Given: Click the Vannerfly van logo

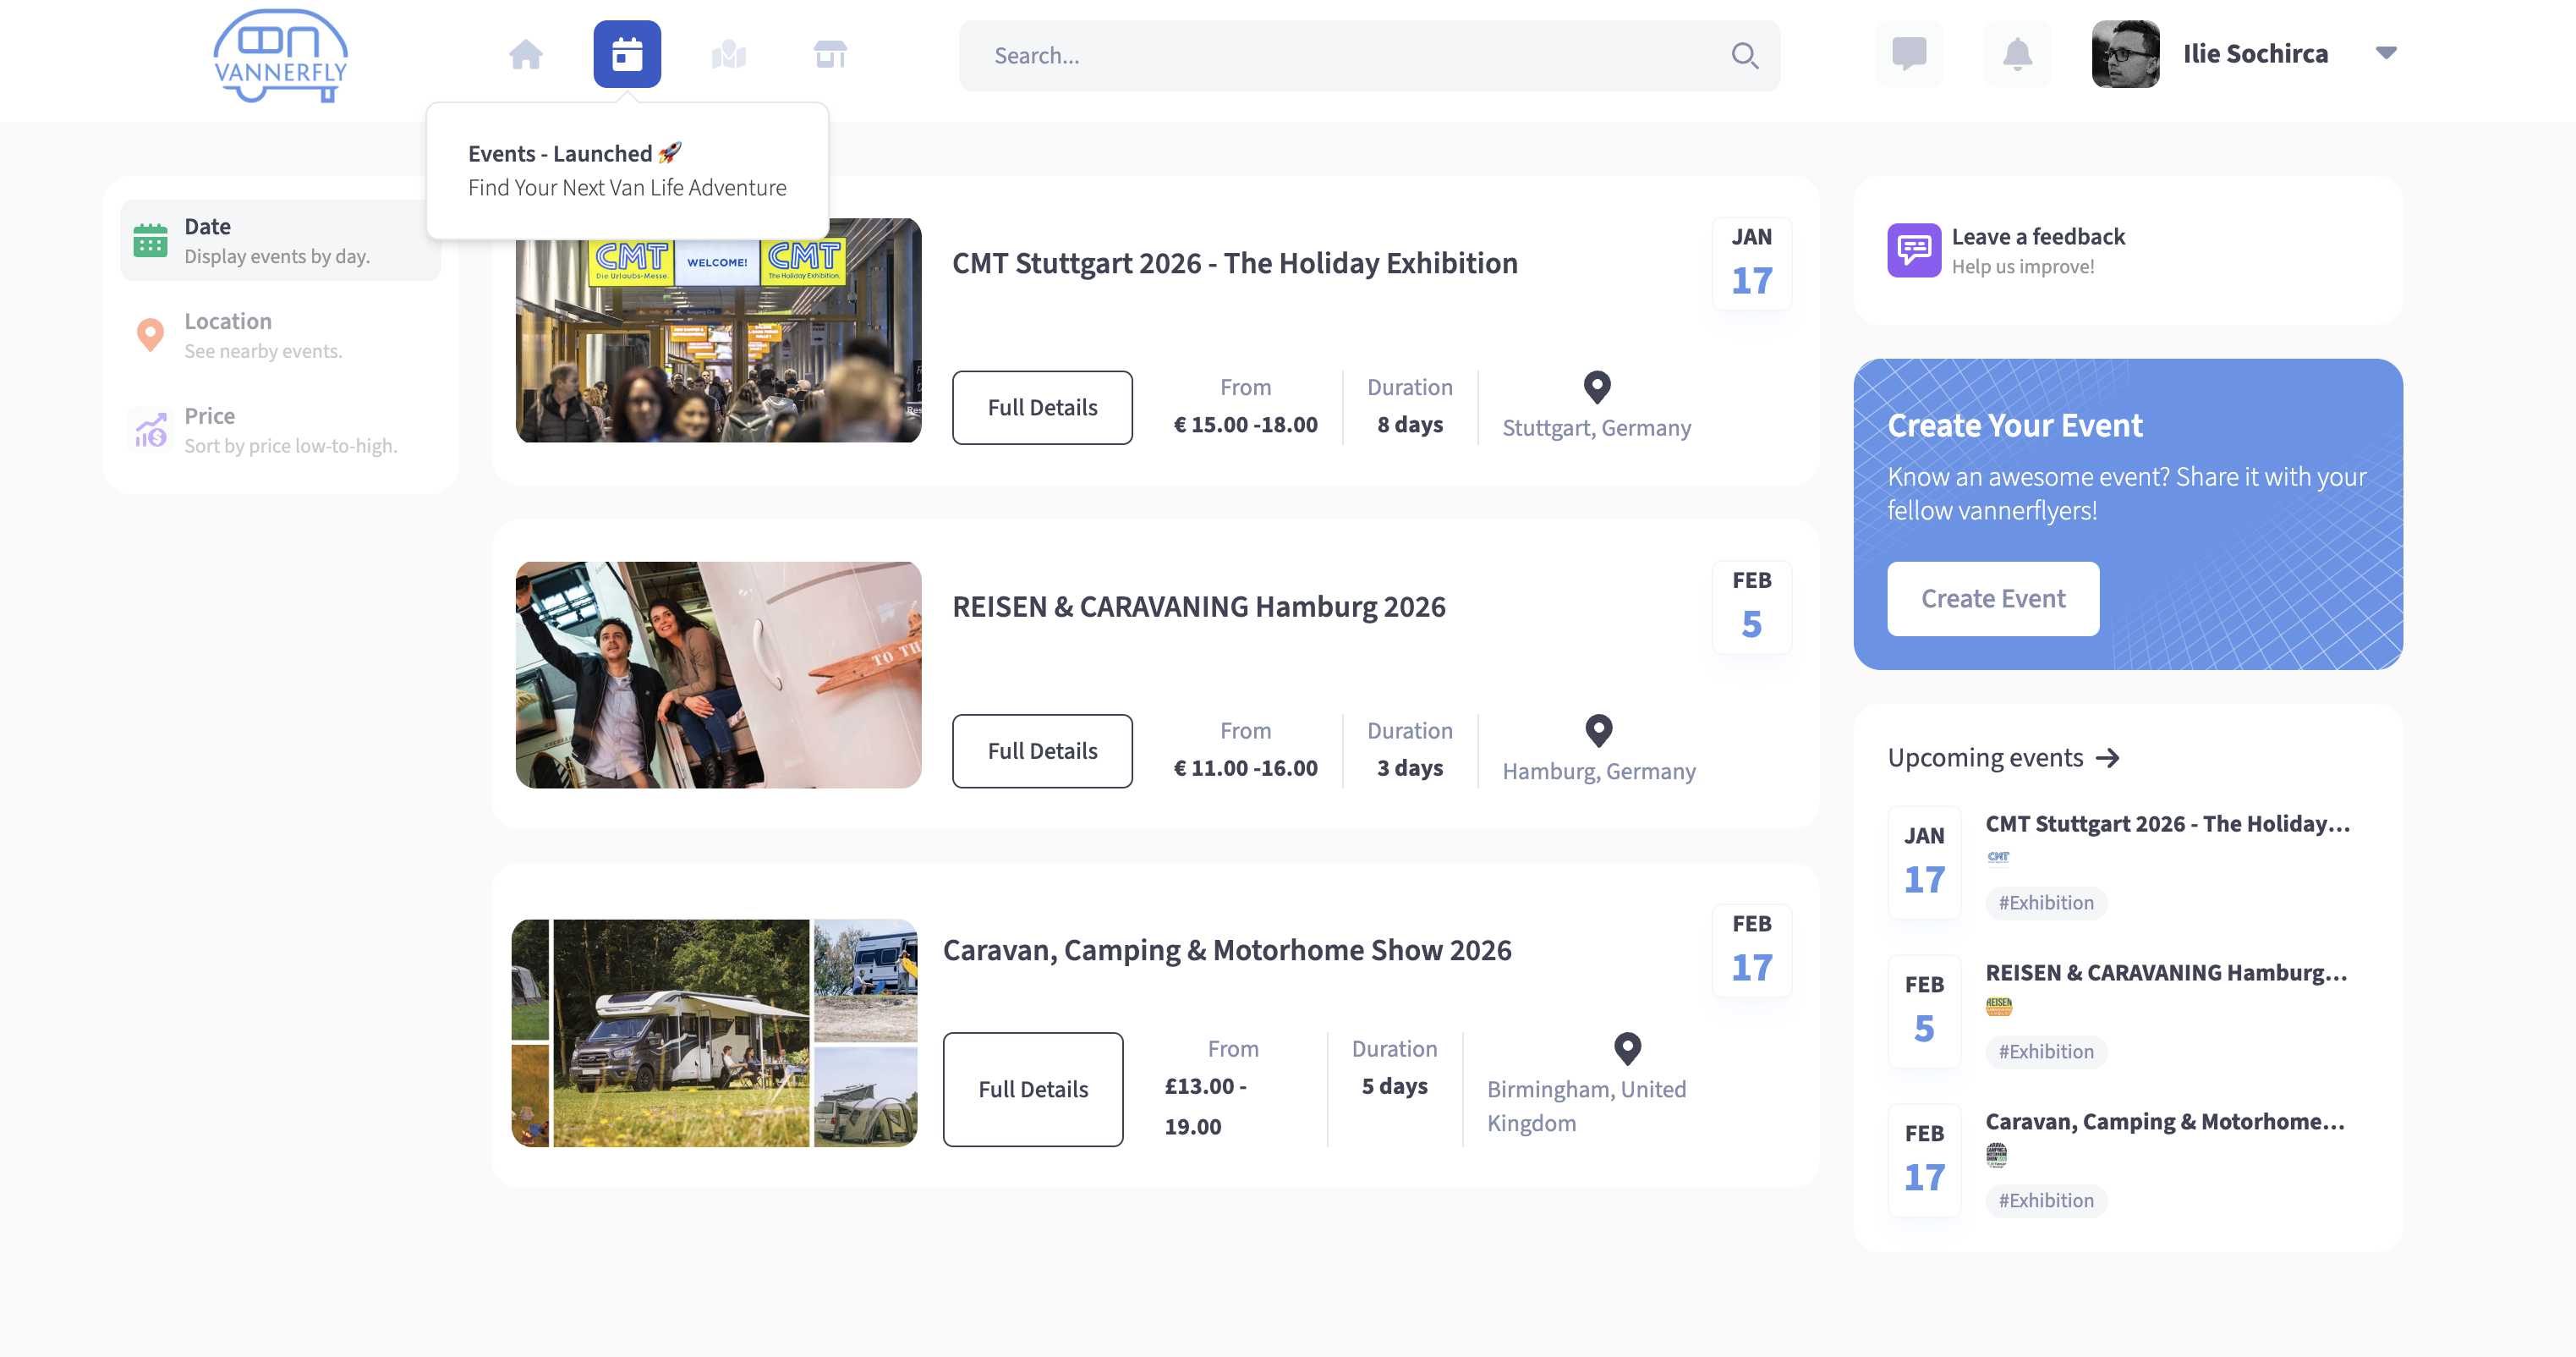Looking at the screenshot, I should [281, 55].
